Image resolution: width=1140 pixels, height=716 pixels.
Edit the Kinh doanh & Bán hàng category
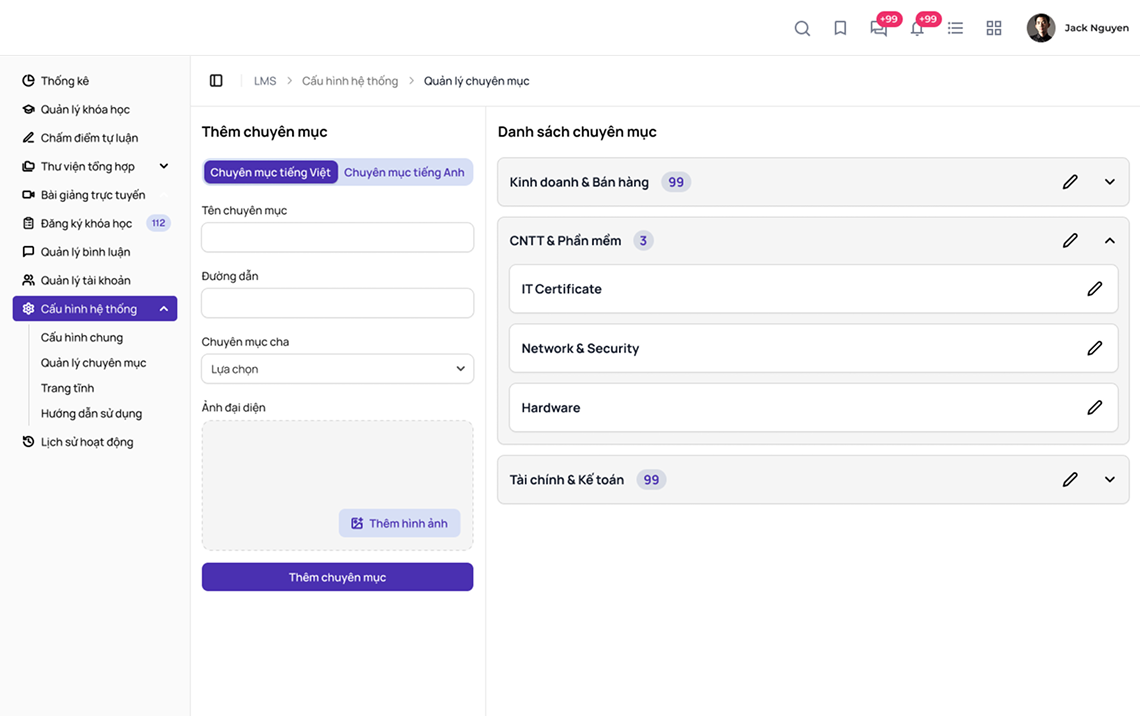coord(1070,182)
